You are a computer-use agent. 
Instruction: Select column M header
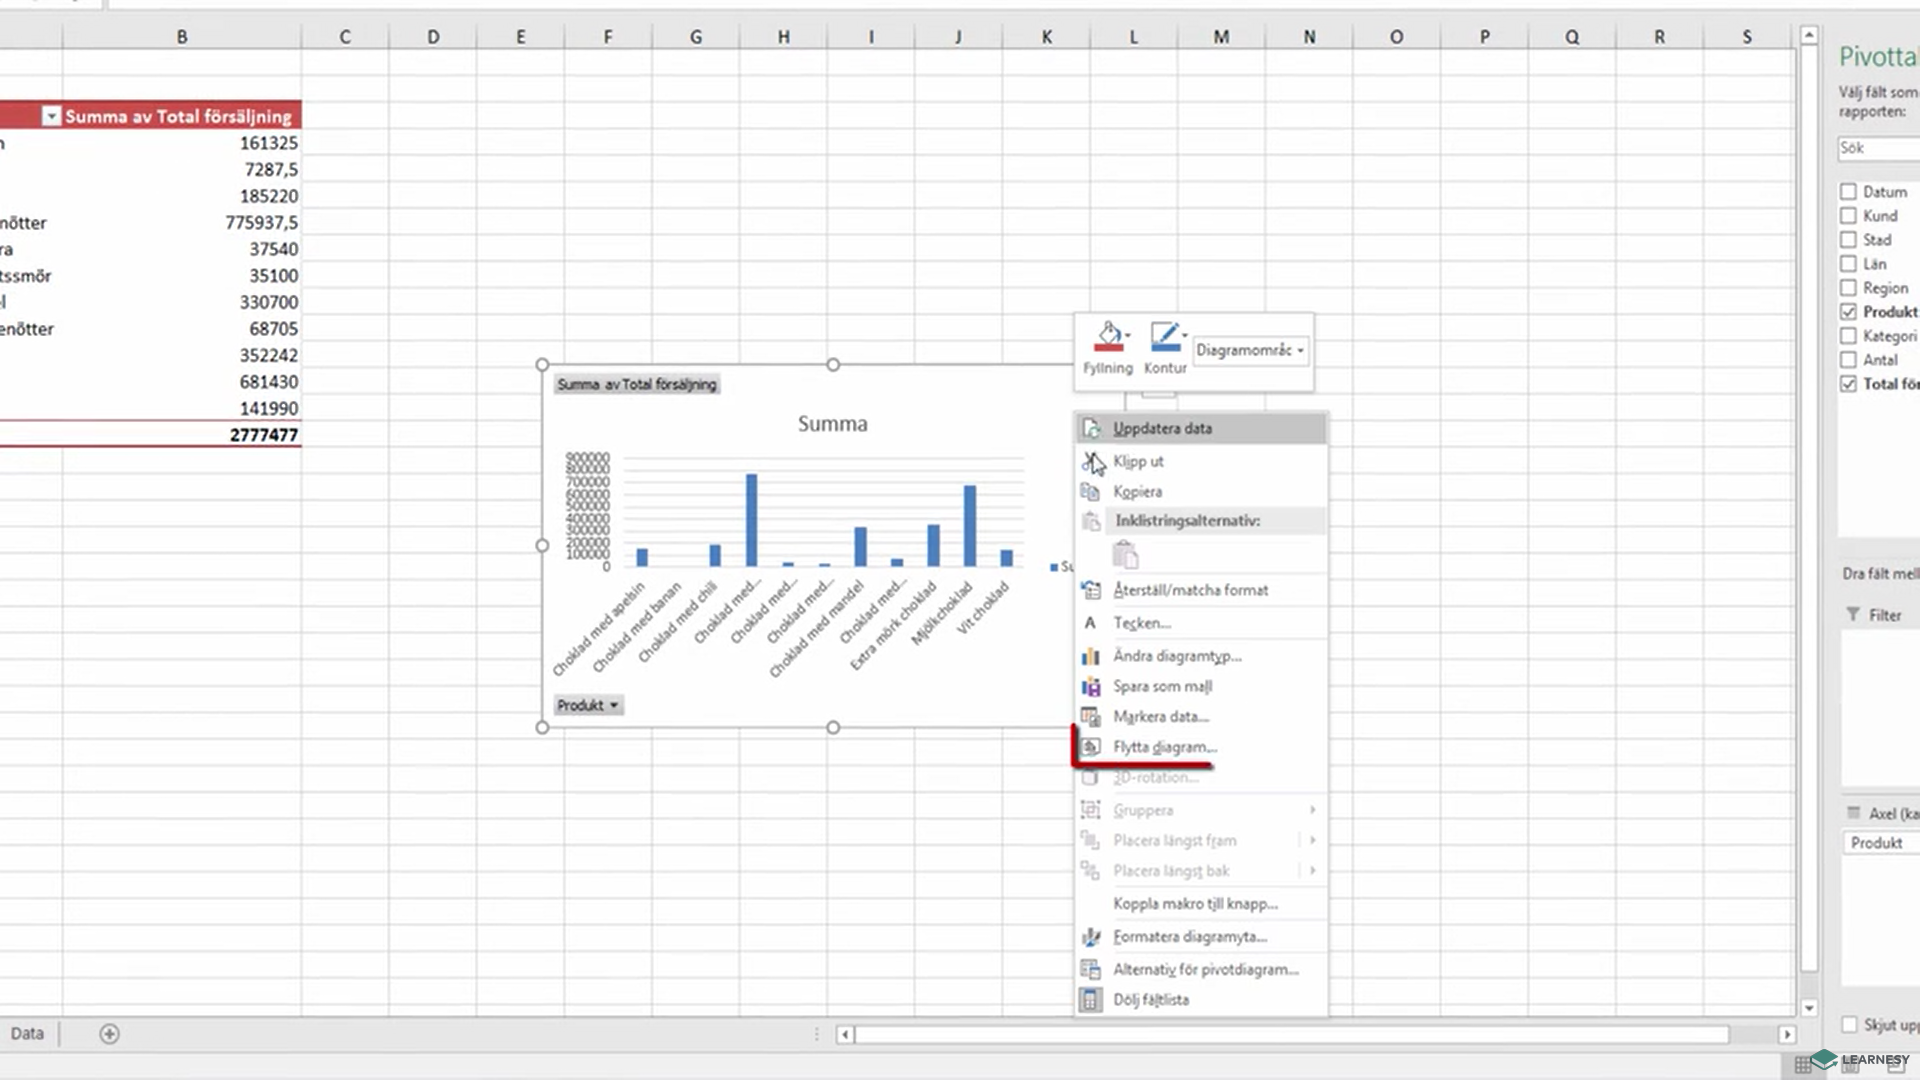pyautogui.click(x=1221, y=37)
